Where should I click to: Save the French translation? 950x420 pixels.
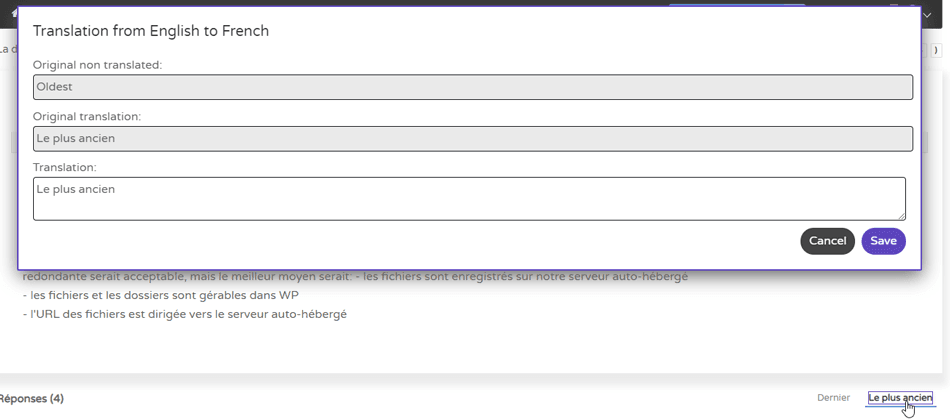pyautogui.click(x=883, y=241)
